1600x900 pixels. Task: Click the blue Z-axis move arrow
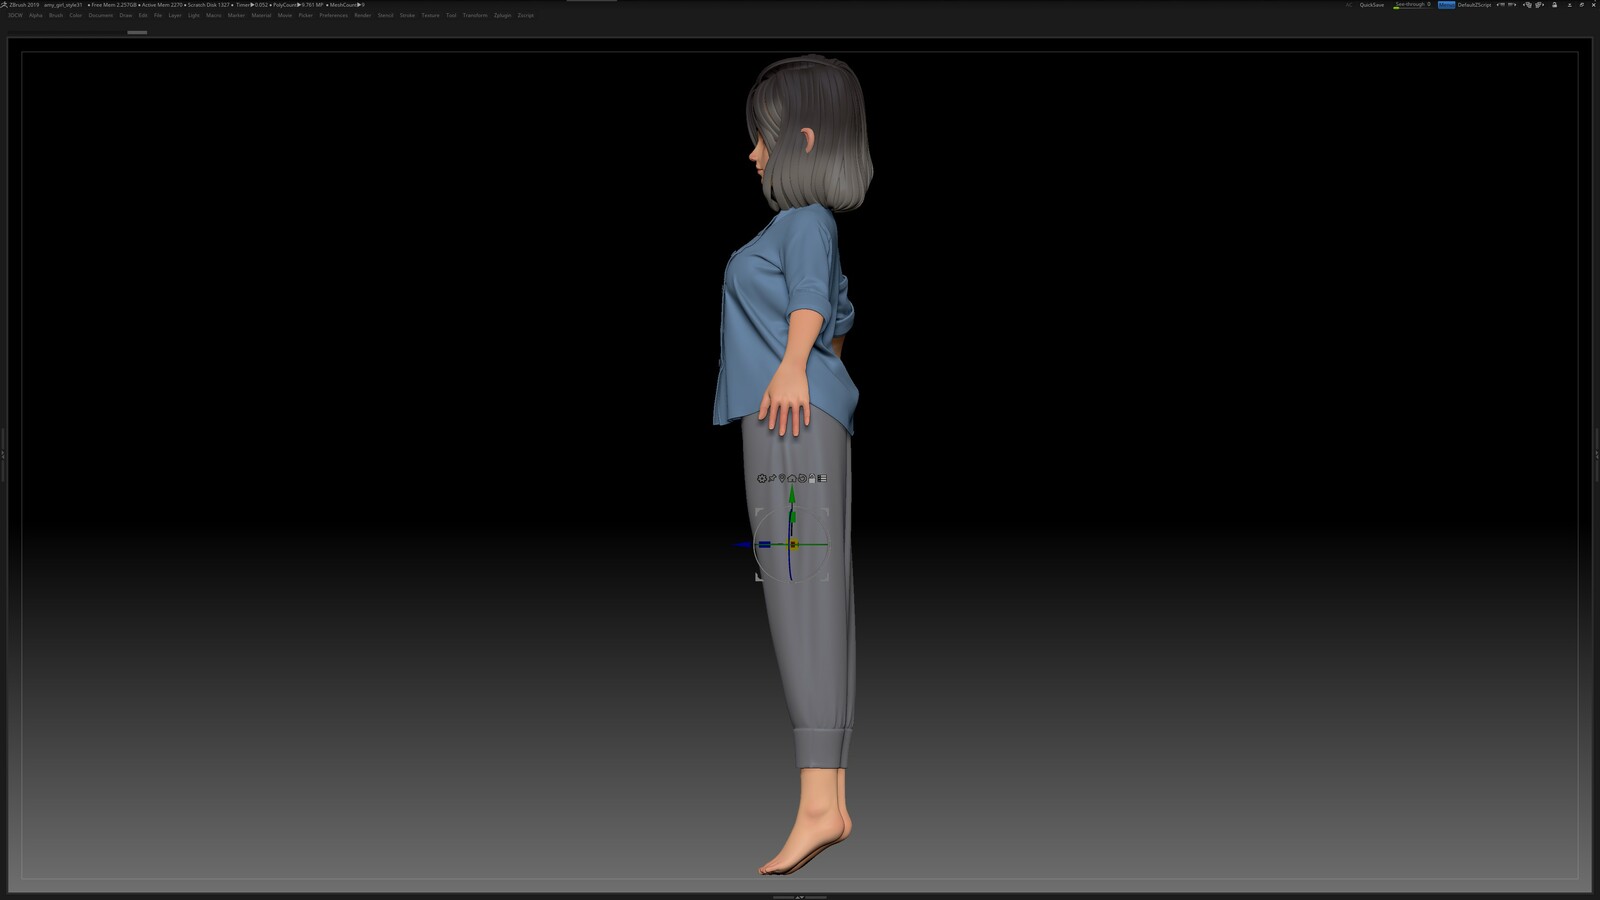coord(743,545)
